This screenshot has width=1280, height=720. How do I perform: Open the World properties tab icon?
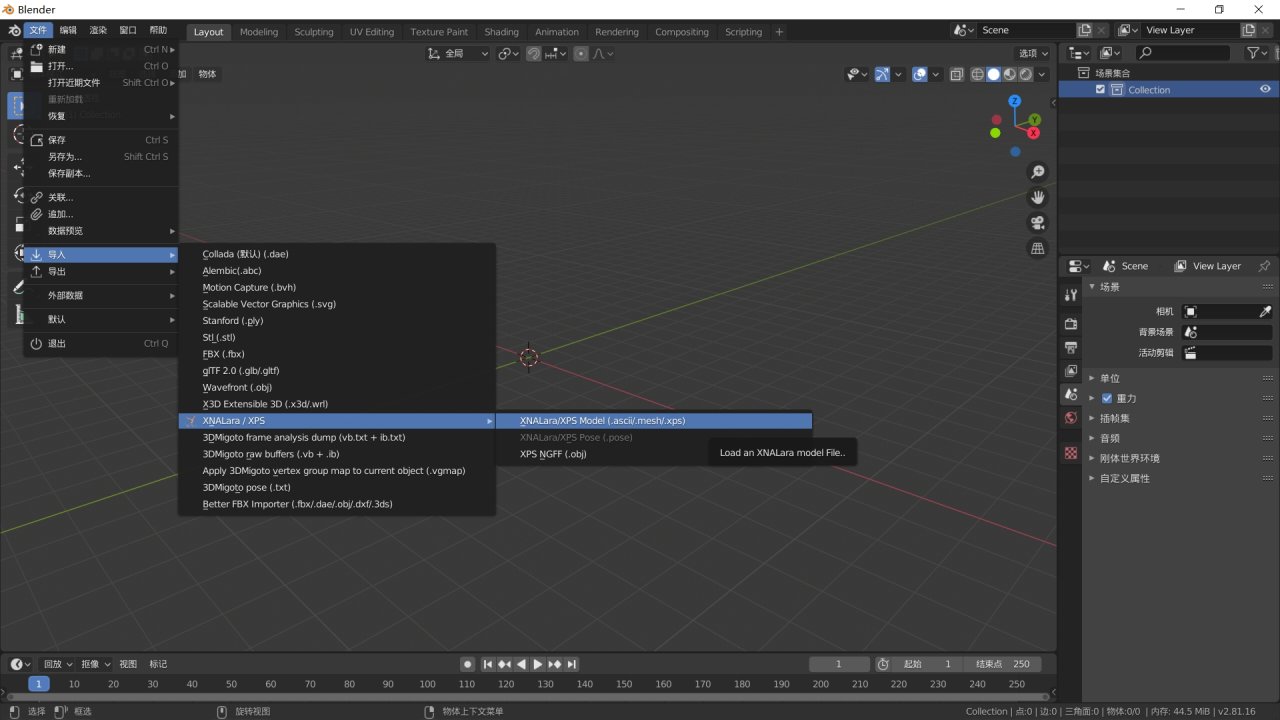tap(1071, 418)
